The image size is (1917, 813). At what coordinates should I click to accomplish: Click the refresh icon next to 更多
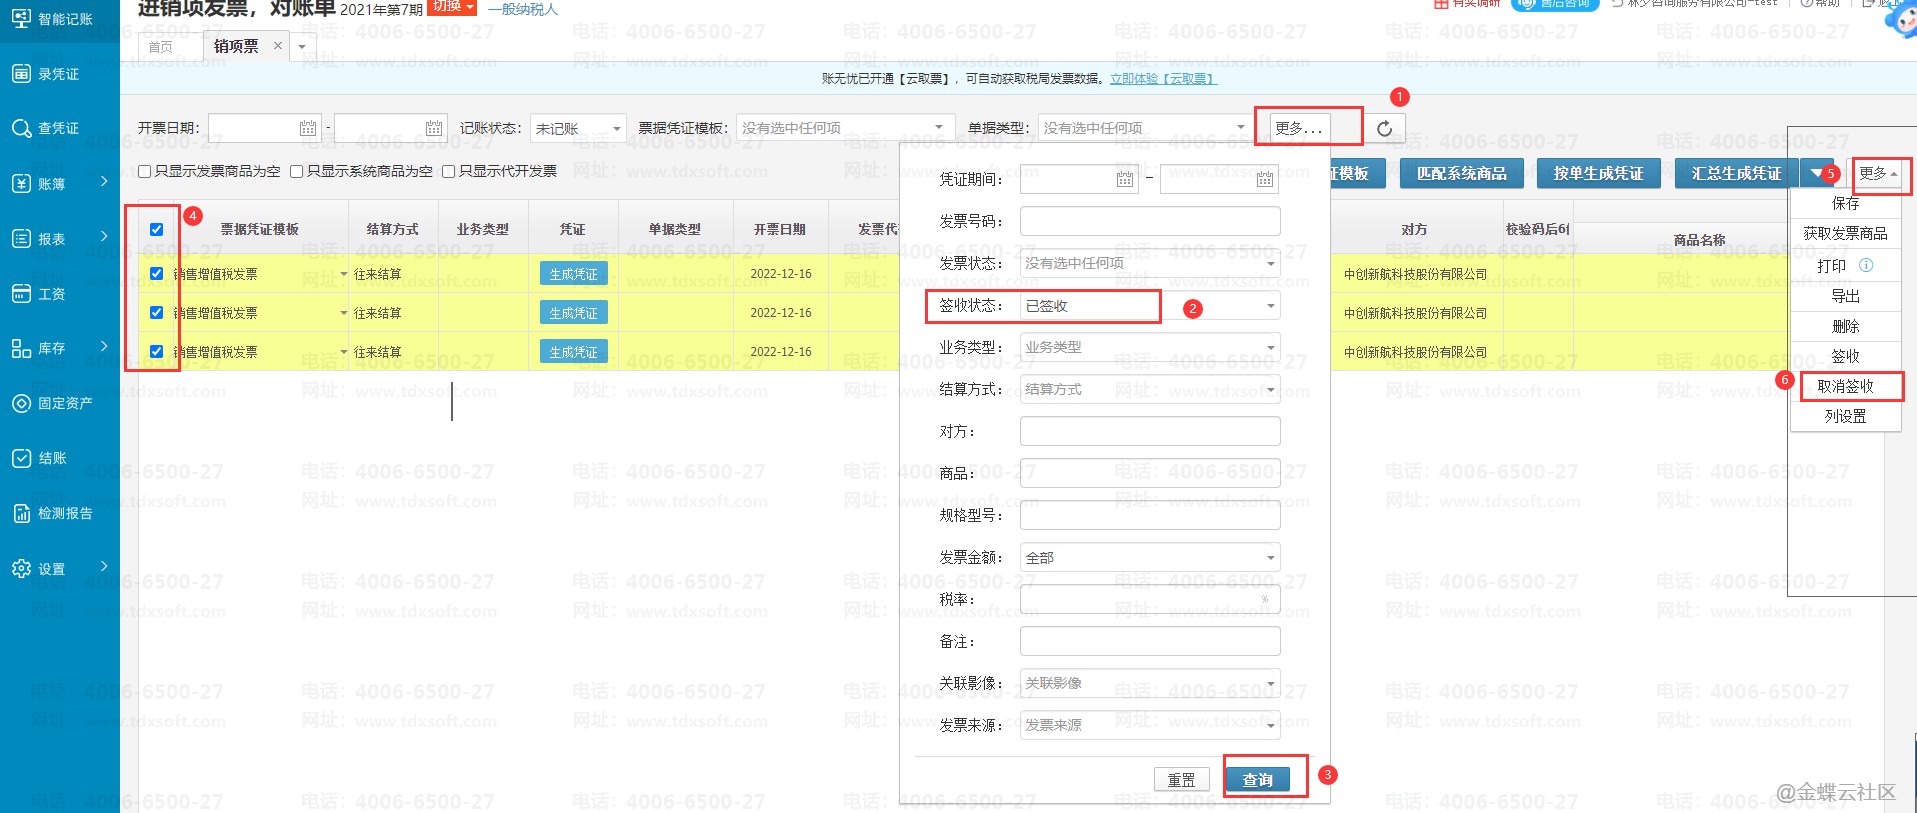[x=1384, y=128]
